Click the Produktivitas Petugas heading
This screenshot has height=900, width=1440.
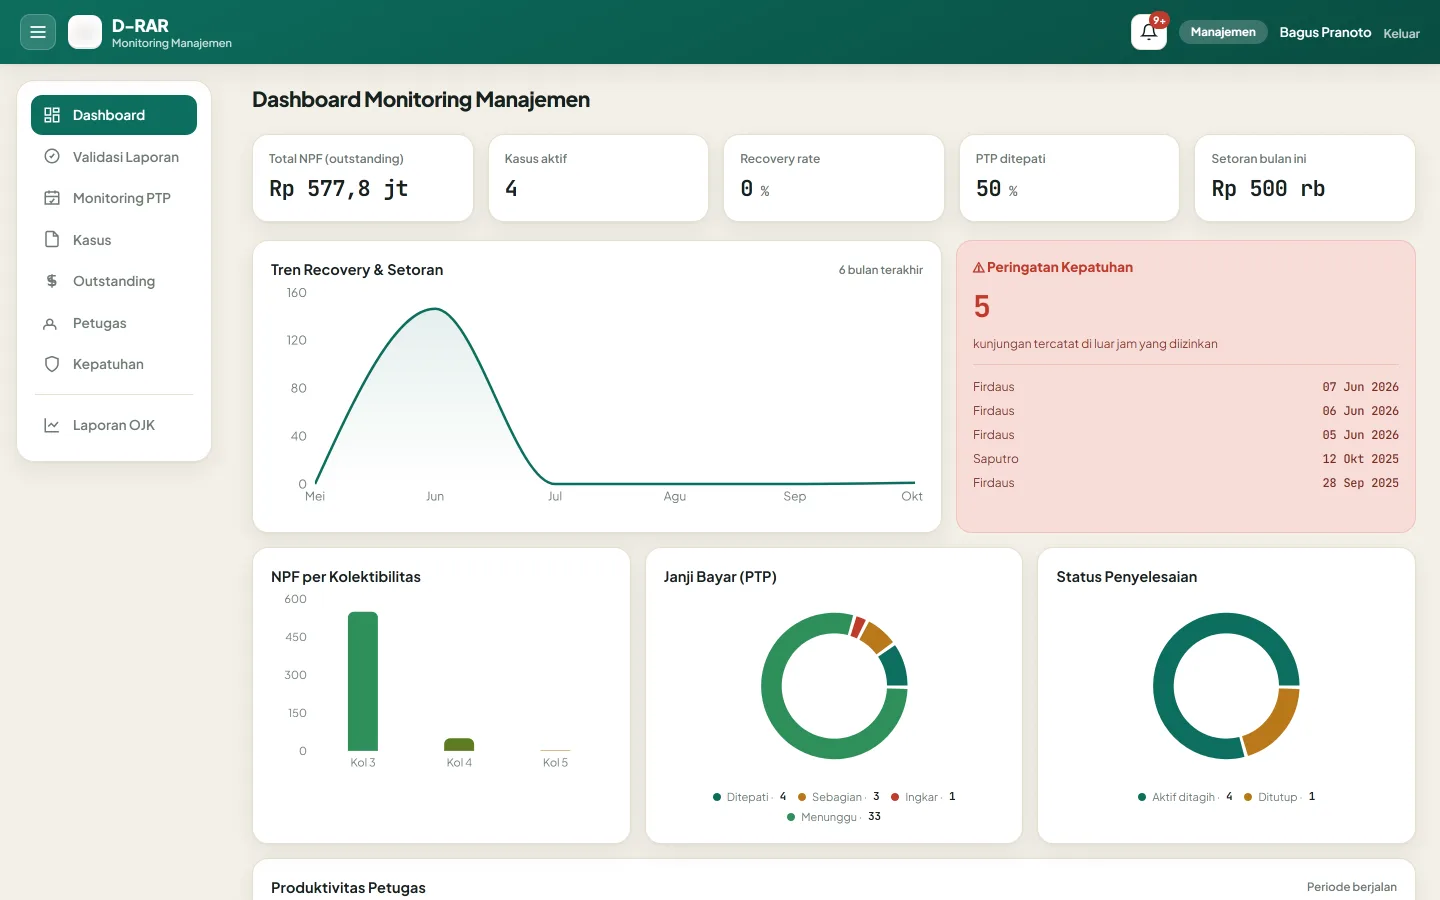tap(348, 888)
